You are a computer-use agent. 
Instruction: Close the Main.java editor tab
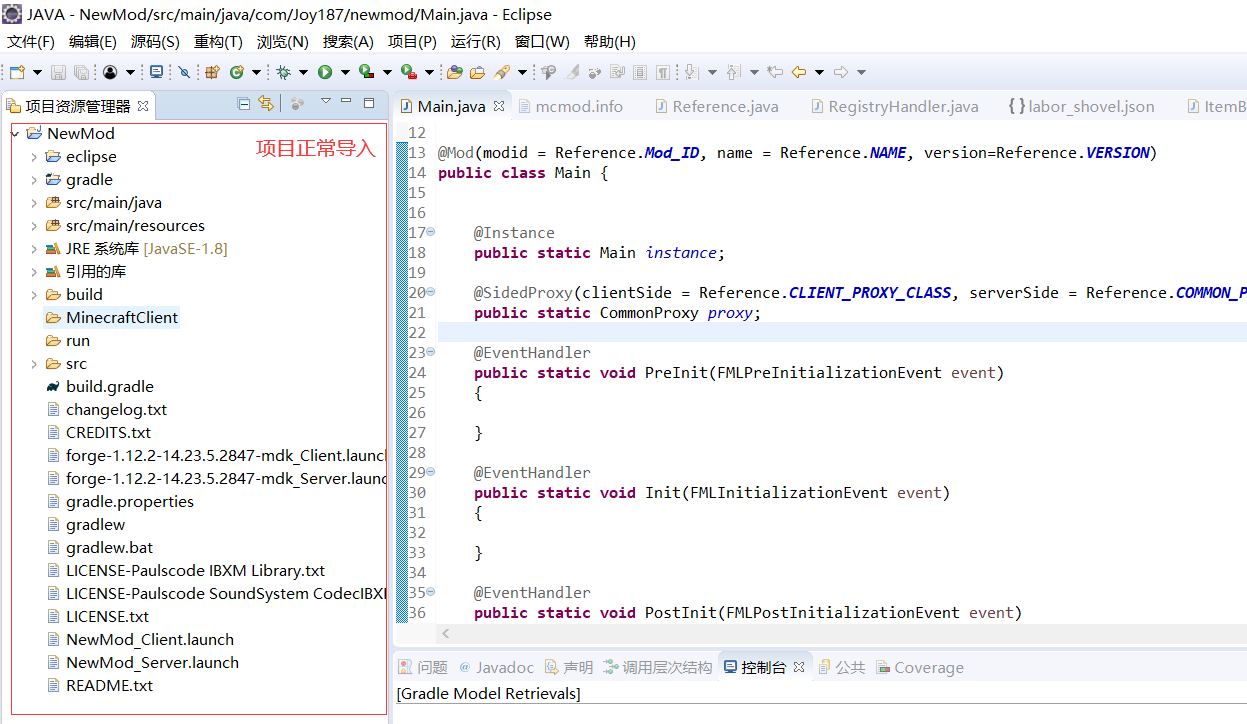pyautogui.click(x=499, y=105)
